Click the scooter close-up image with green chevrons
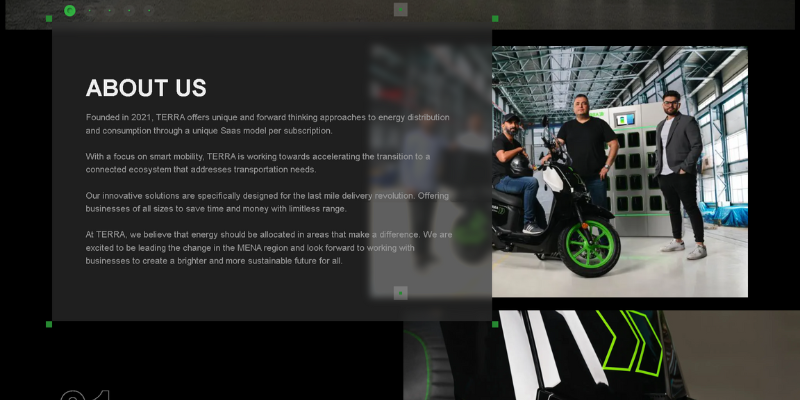This screenshot has height=400, width=800. coord(602,355)
